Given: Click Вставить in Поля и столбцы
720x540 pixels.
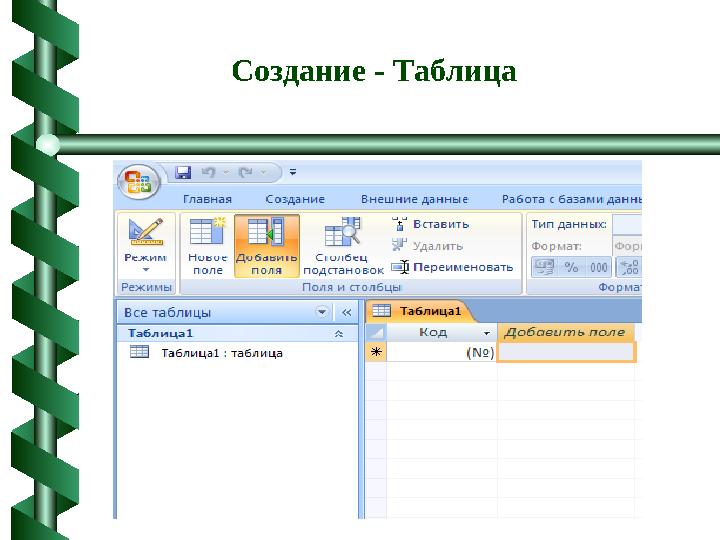Looking at the screenshot, I should [430, 224].
